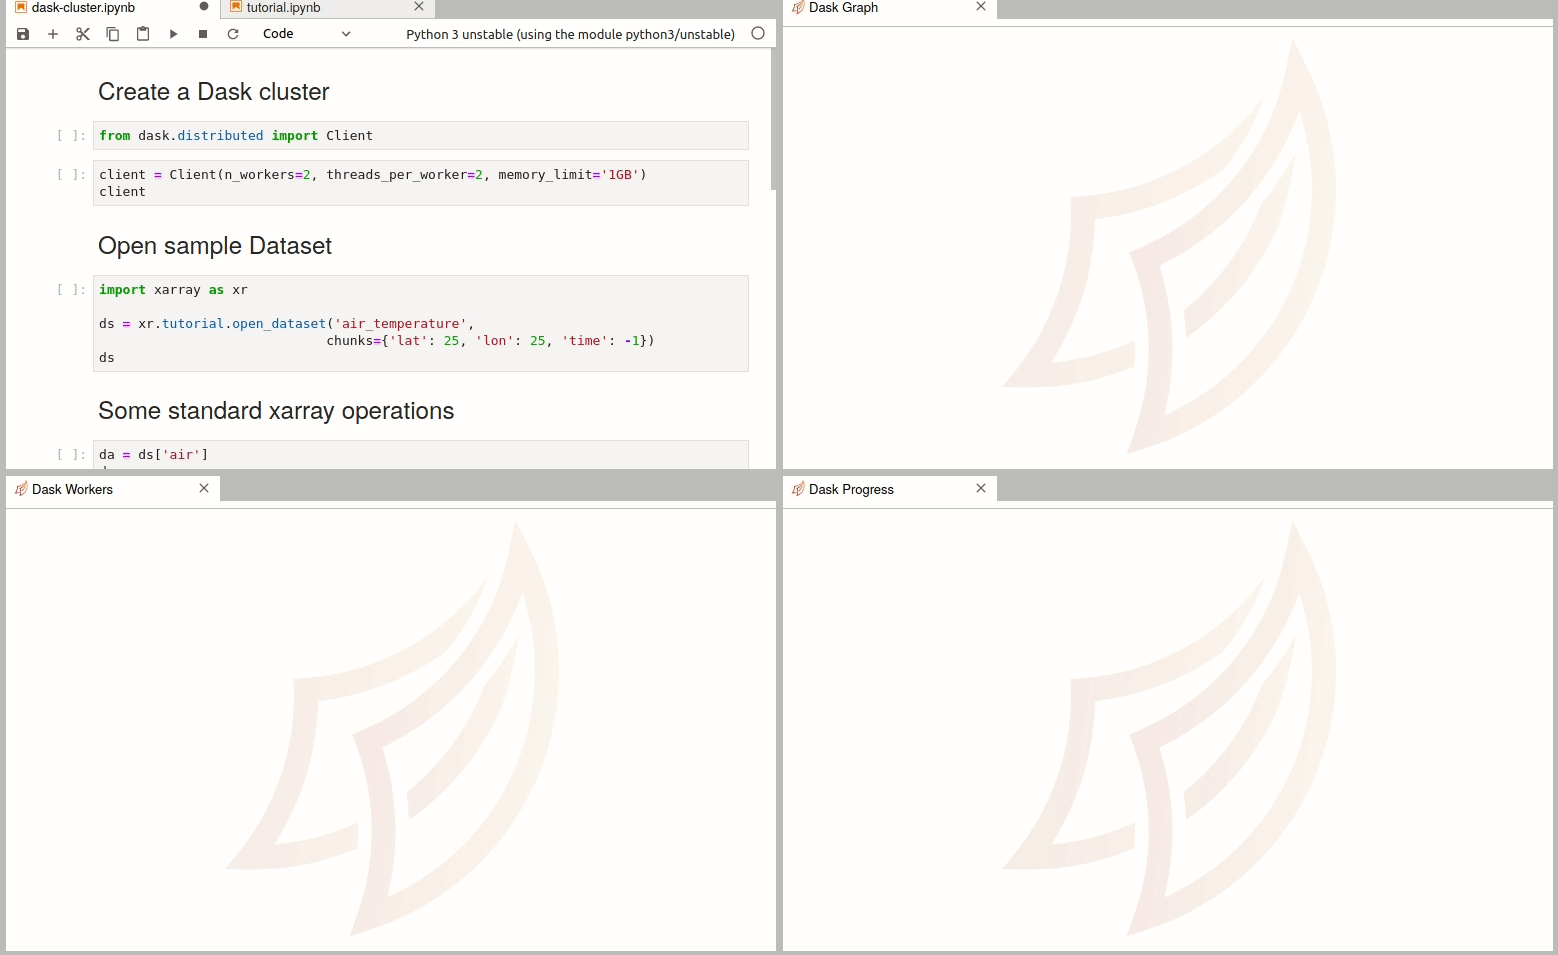Click the notebook vertical scrollbar

774,120
